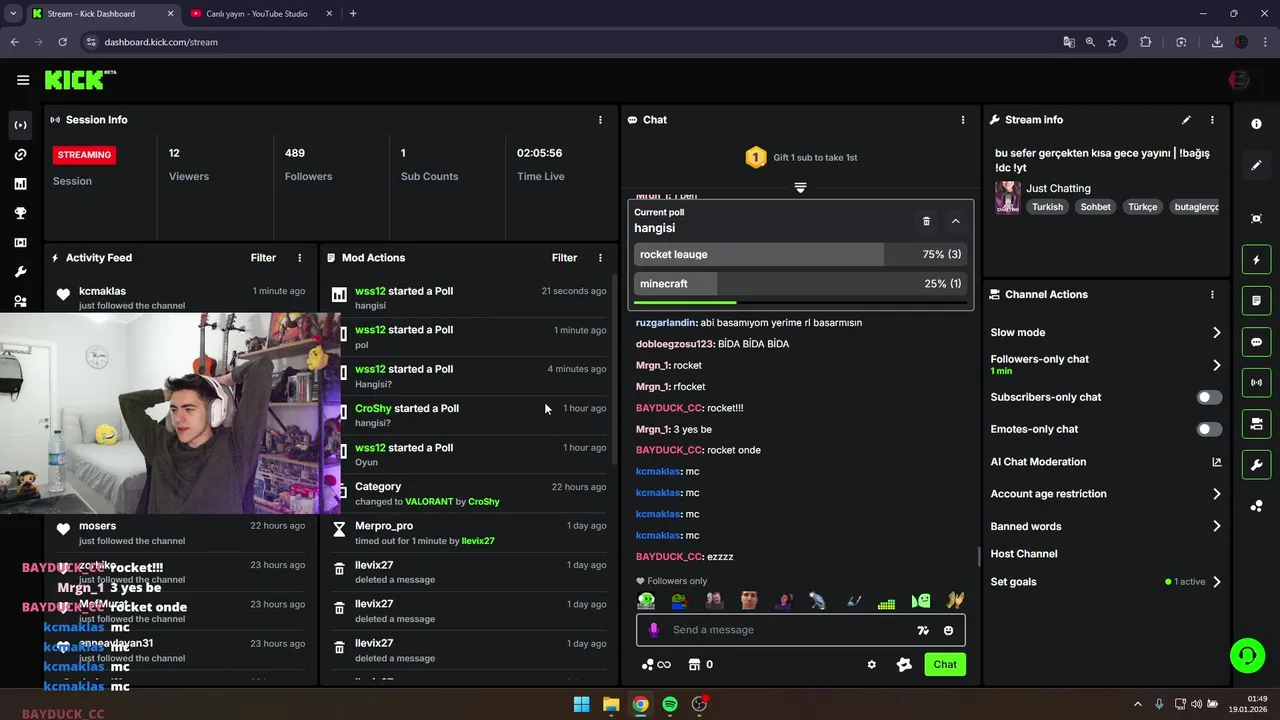Click the broadcast signal icon in right sidebar
The width and height of the screenshot is (1280, 720).
pyautogui.click(x=1257, y=383)
